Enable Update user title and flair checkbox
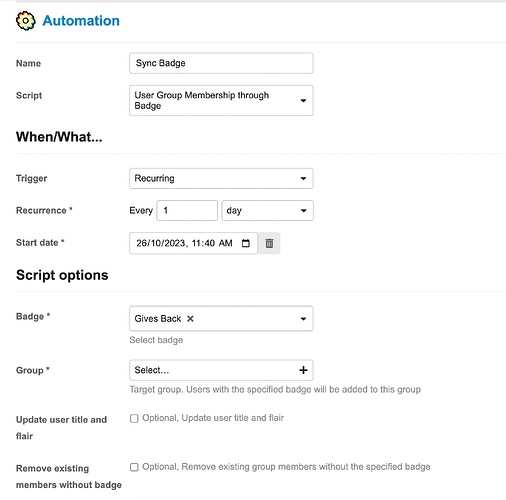Image resolution: width=506 pixels, height=500 pixels. click(x=134, y=418)
